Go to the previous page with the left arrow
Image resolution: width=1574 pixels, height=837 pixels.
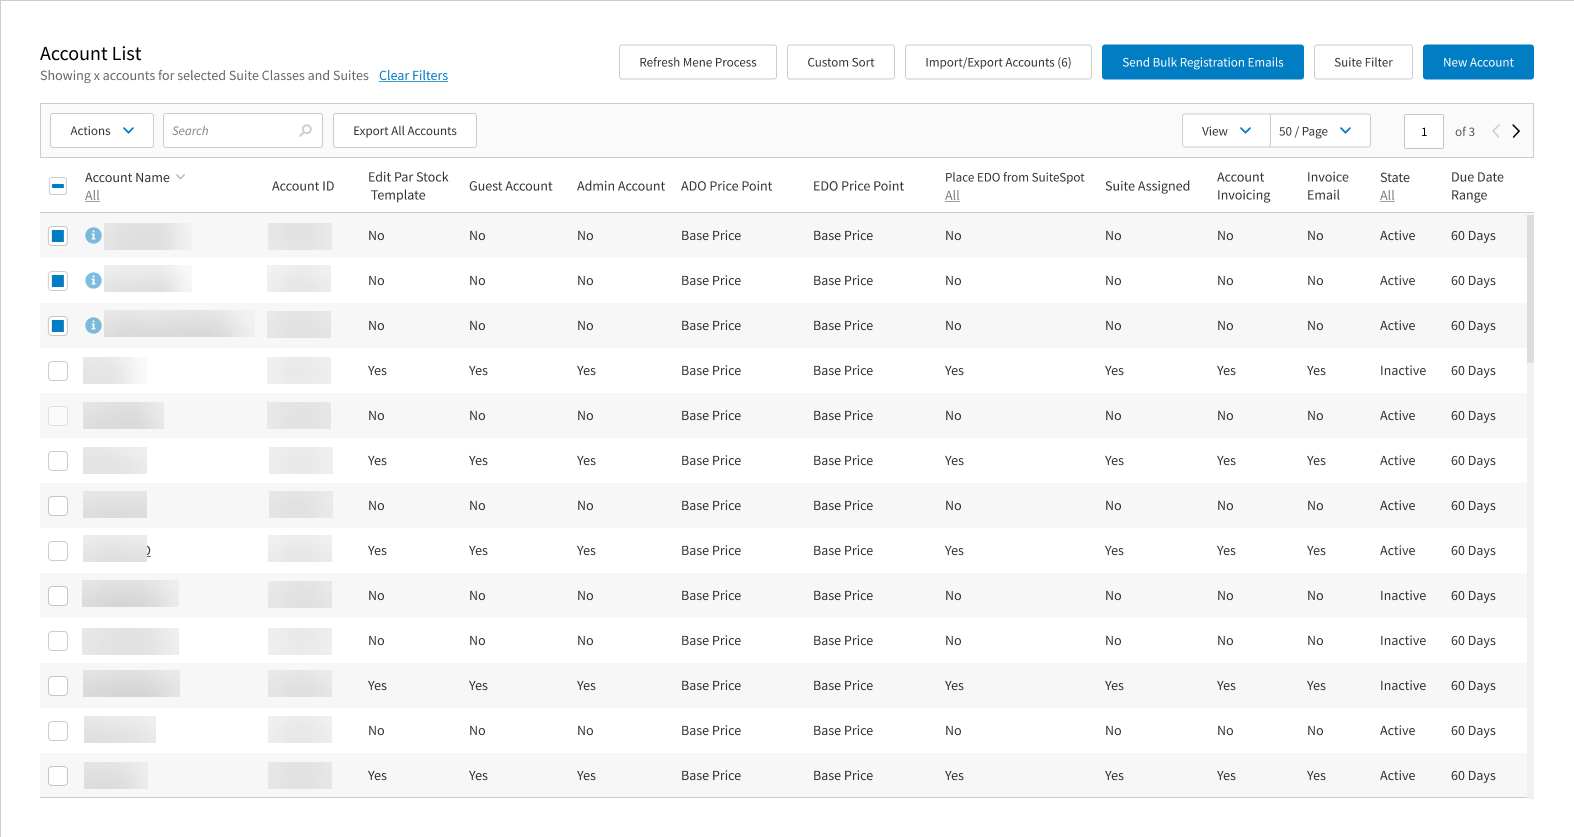pos(1496,131)
